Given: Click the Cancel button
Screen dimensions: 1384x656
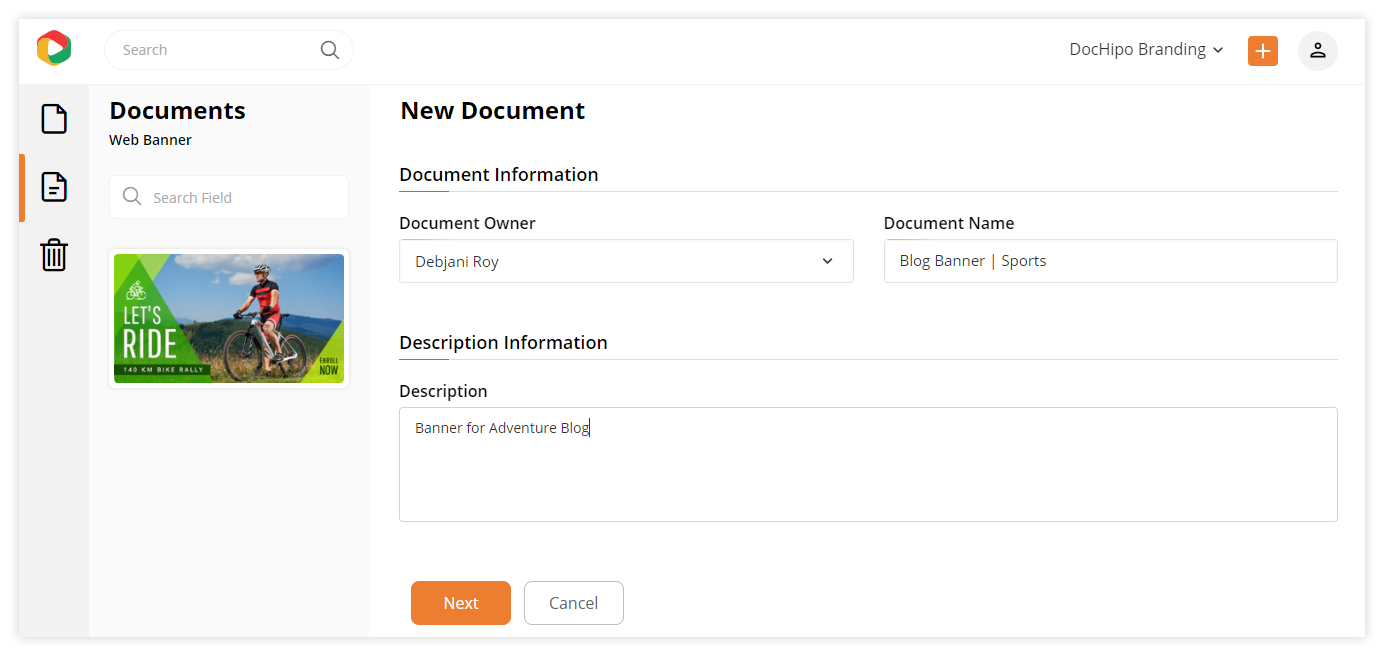Looking at the screenshot, I should 574,603.
